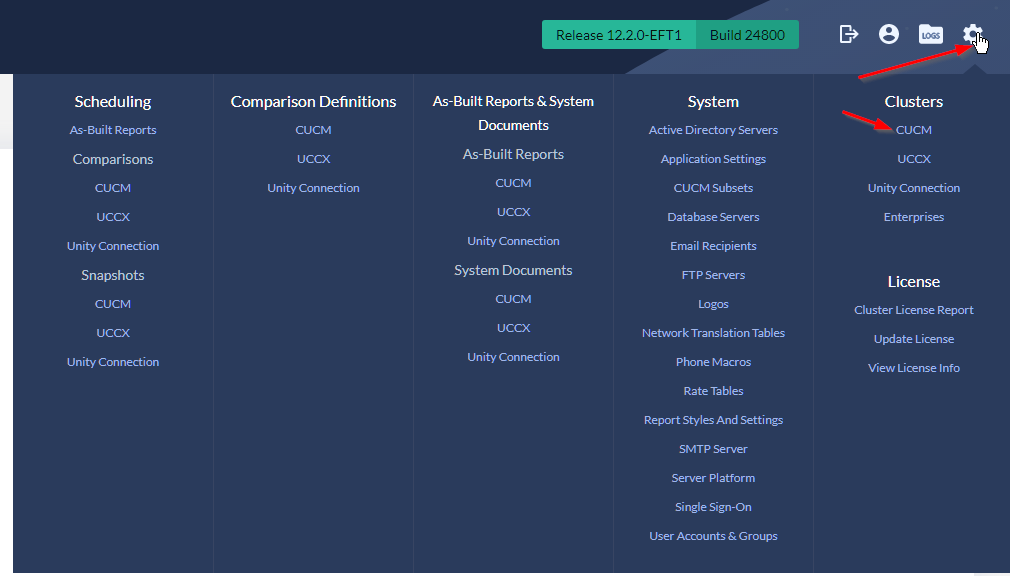Open CUCM under Scheduling Comparisons

pyautogui.click(x=113, y=187)
